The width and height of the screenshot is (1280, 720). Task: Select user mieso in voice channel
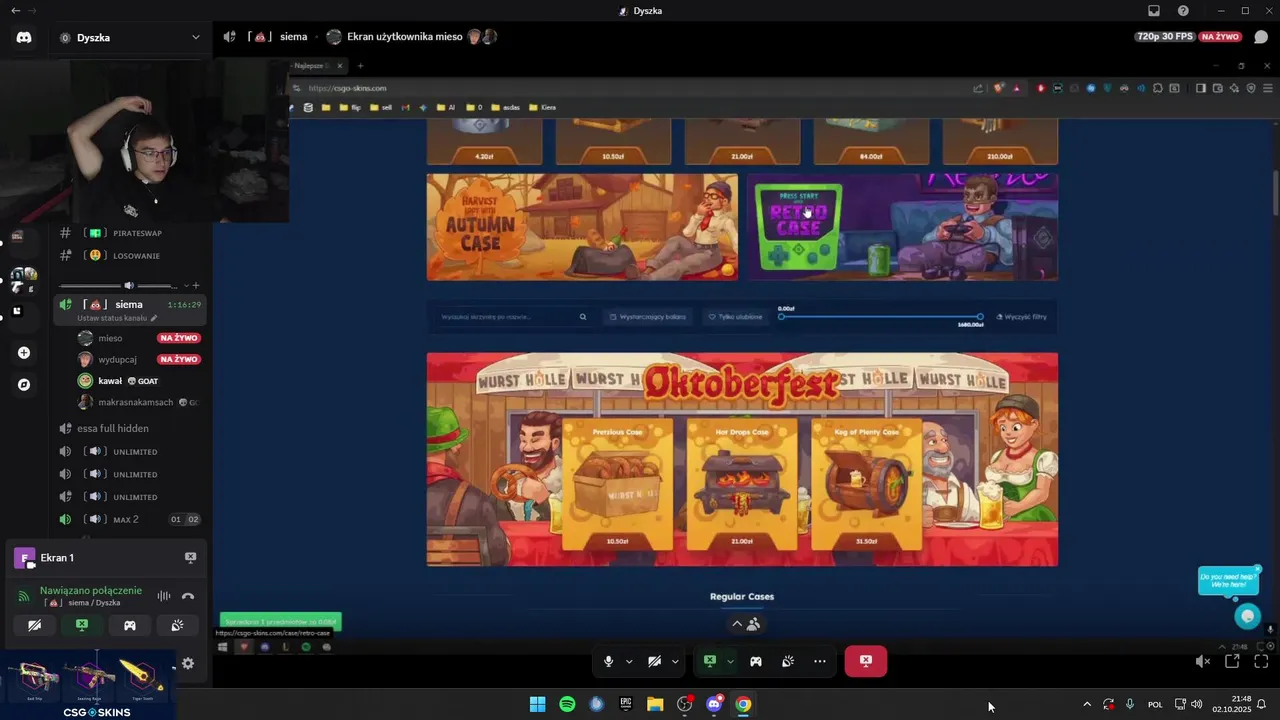click(x=138, y=338)
